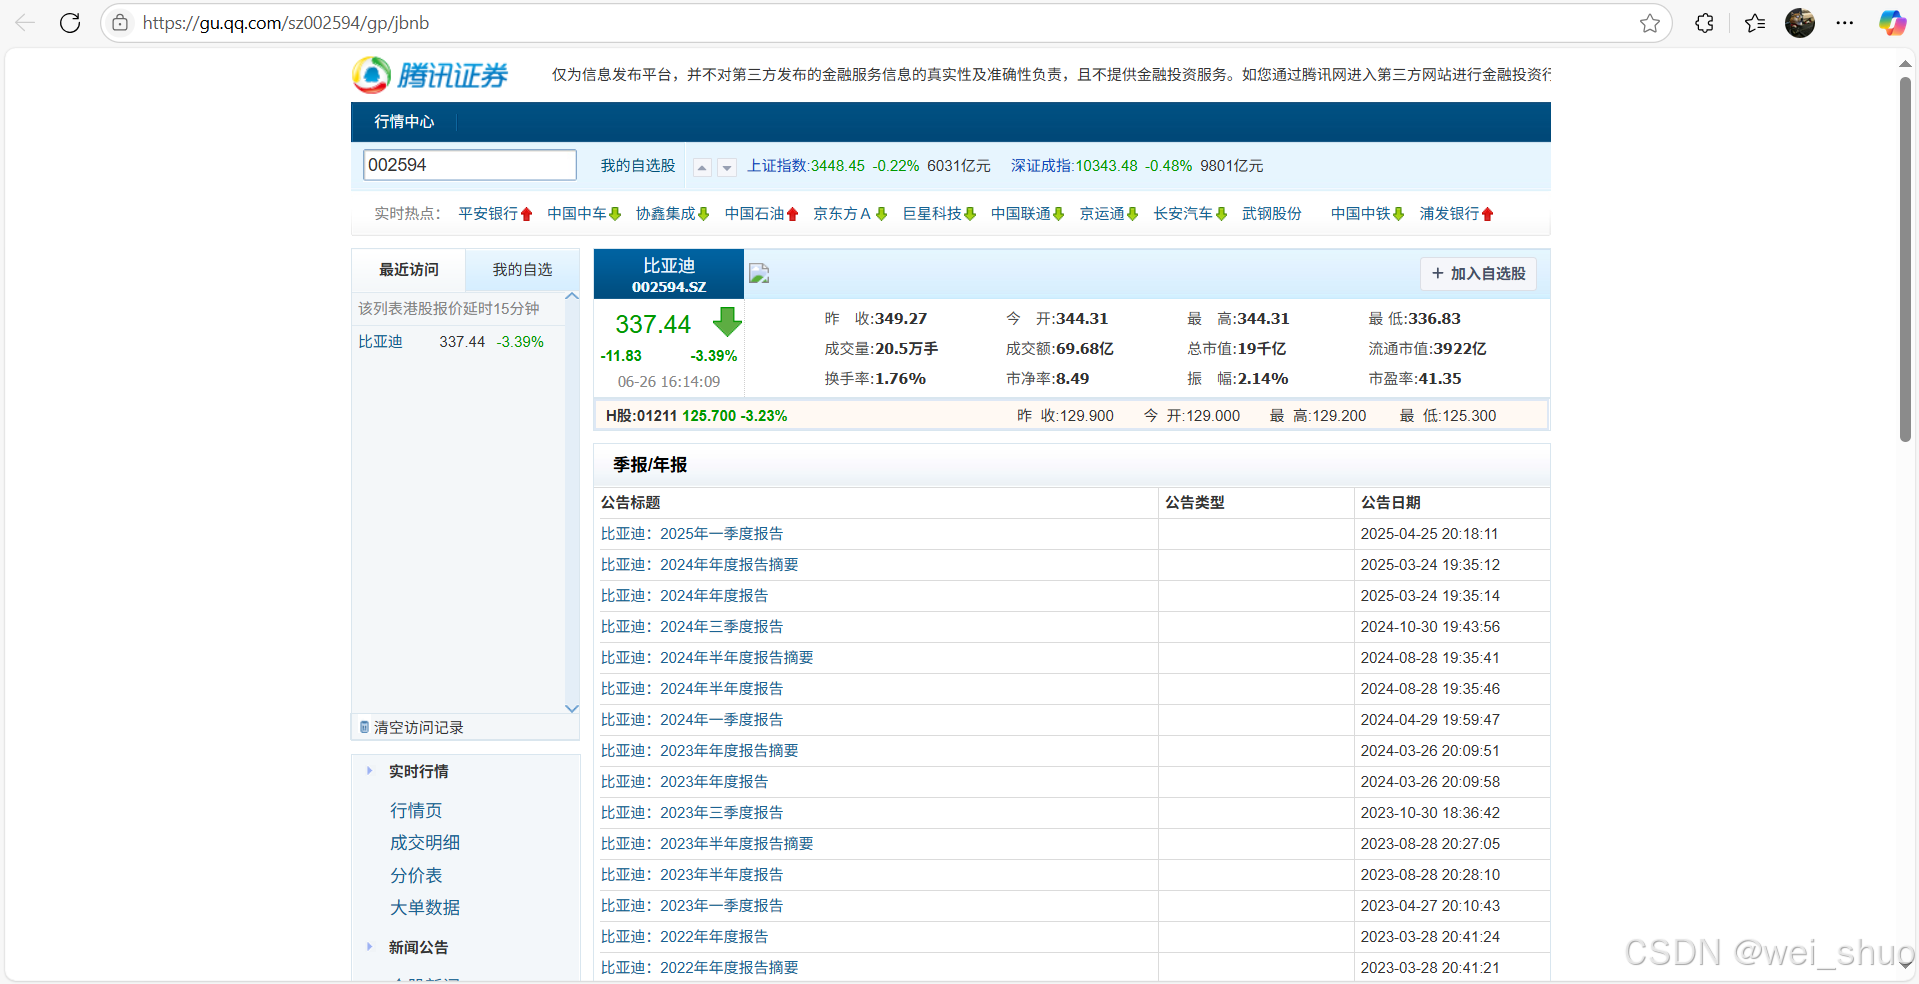Open 成交明细 in sidebar

pyautogui.click(x=425, y=843)
